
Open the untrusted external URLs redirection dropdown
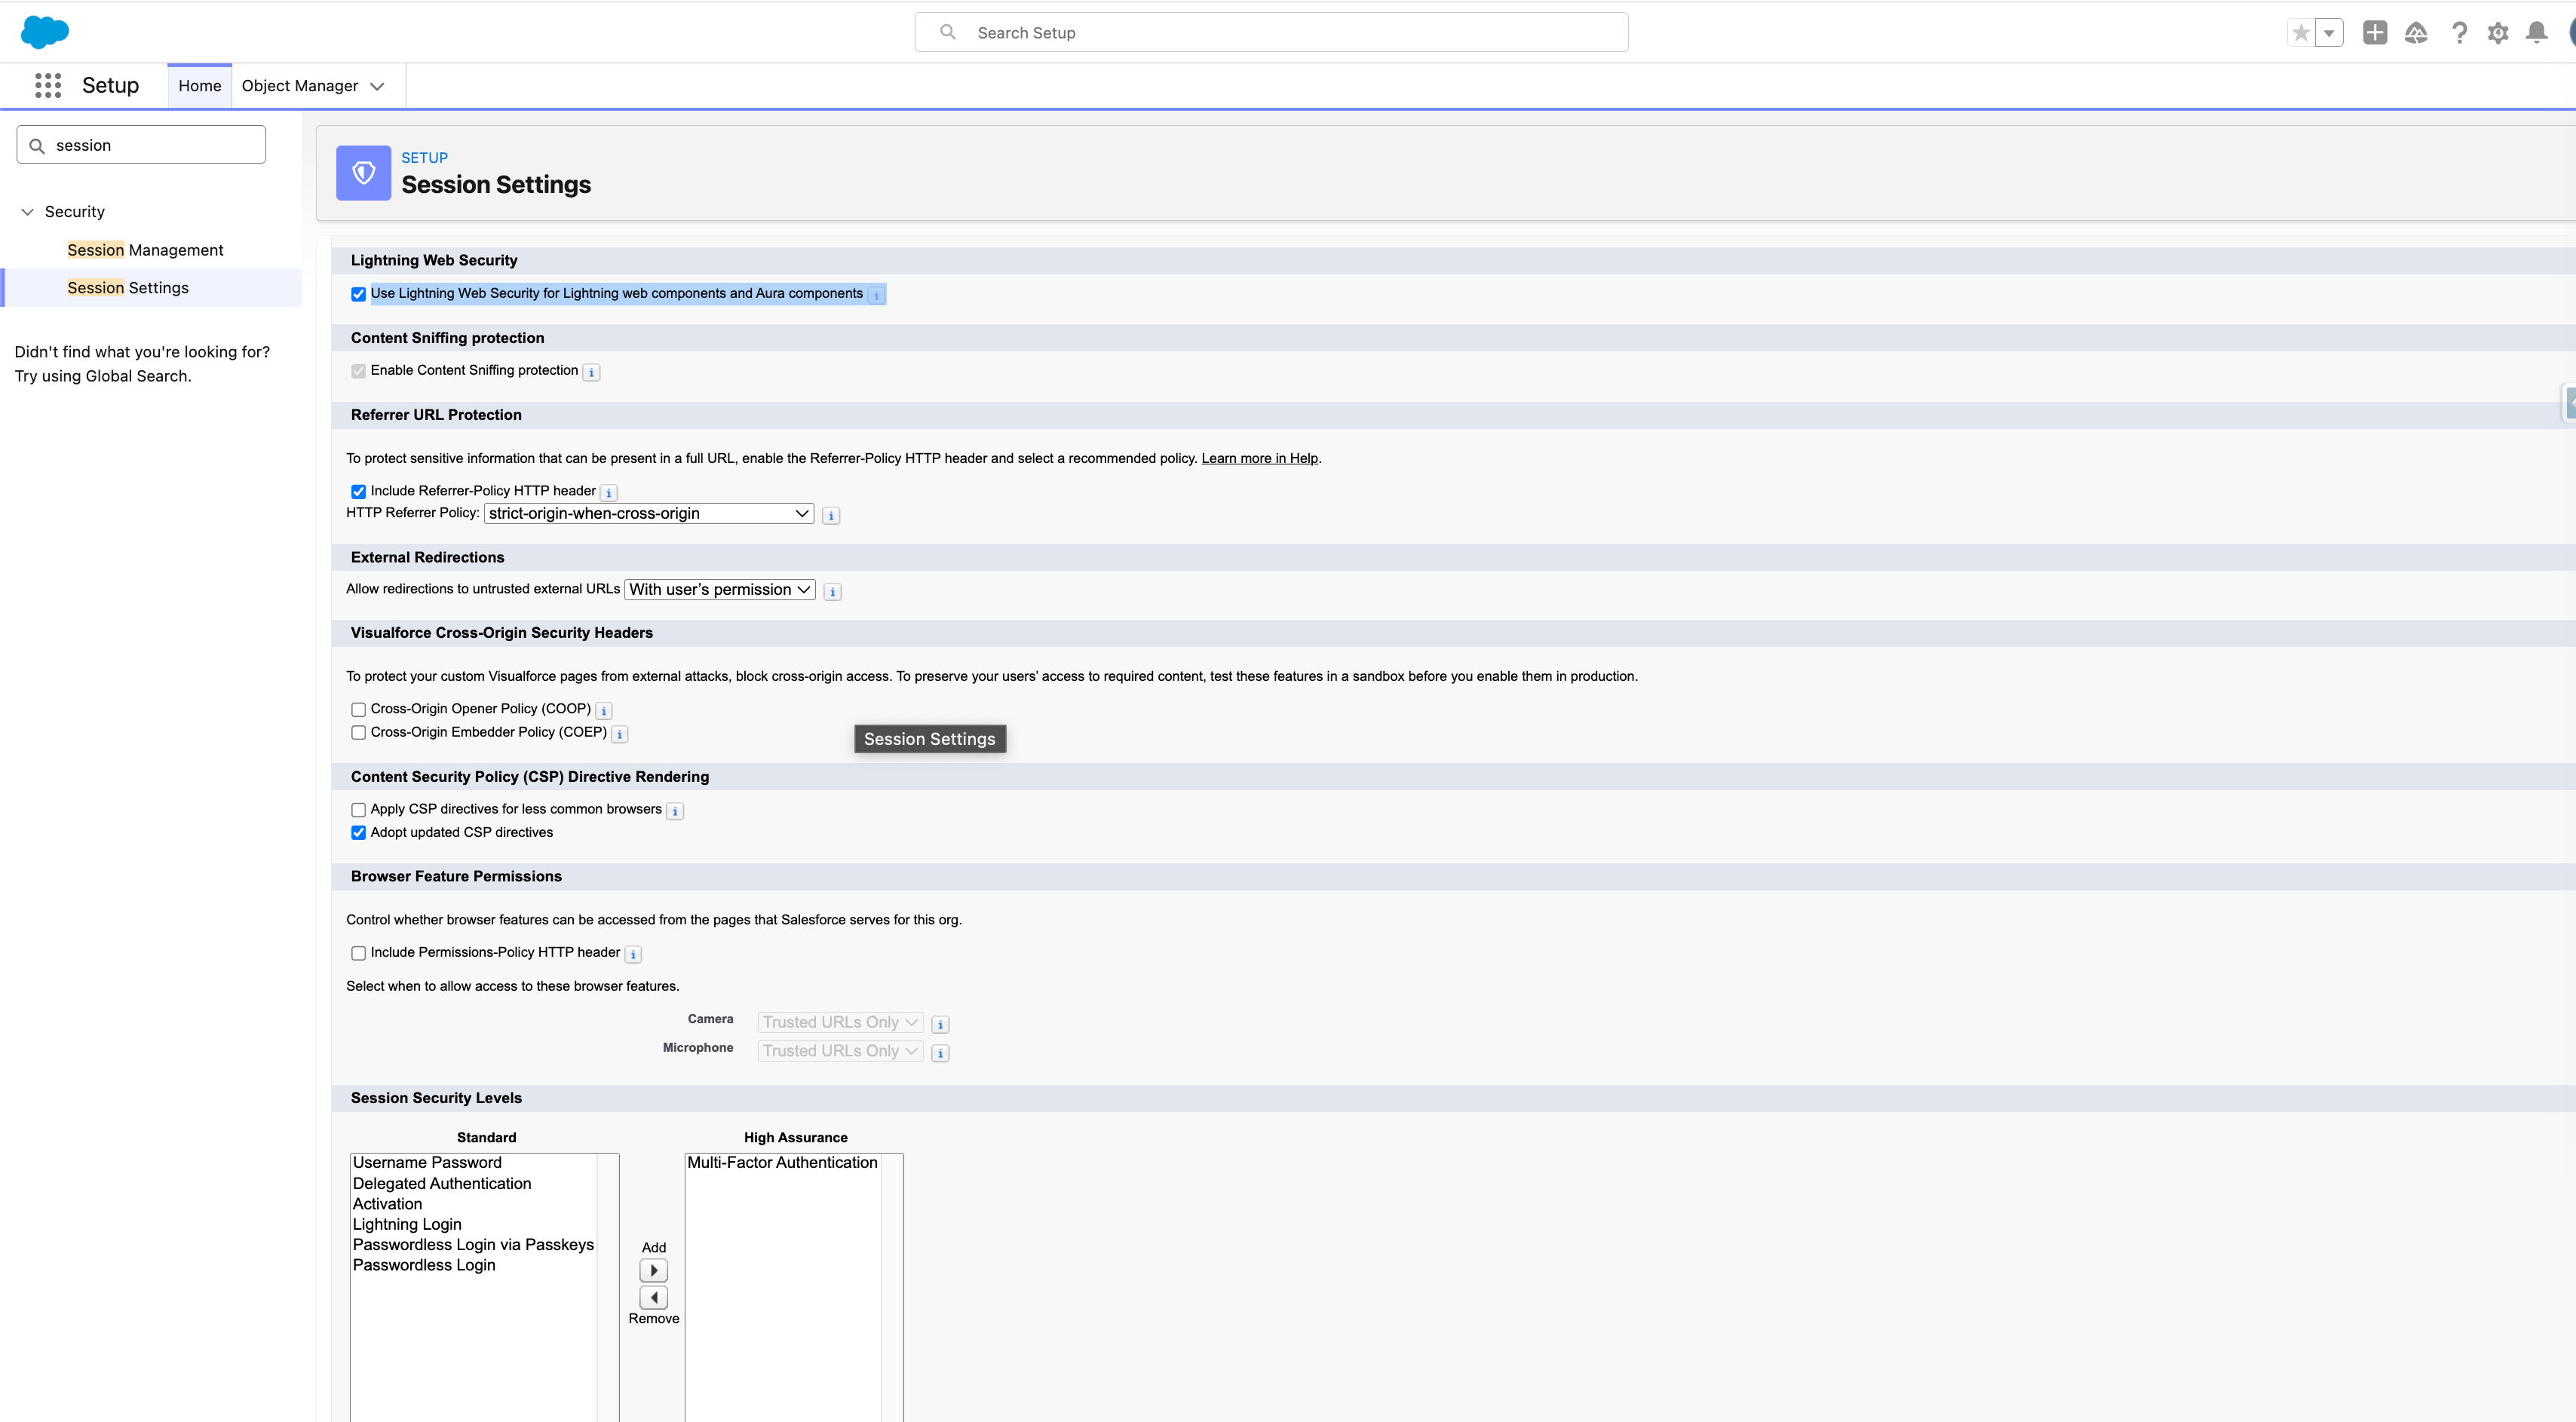(x=719, y=590)
